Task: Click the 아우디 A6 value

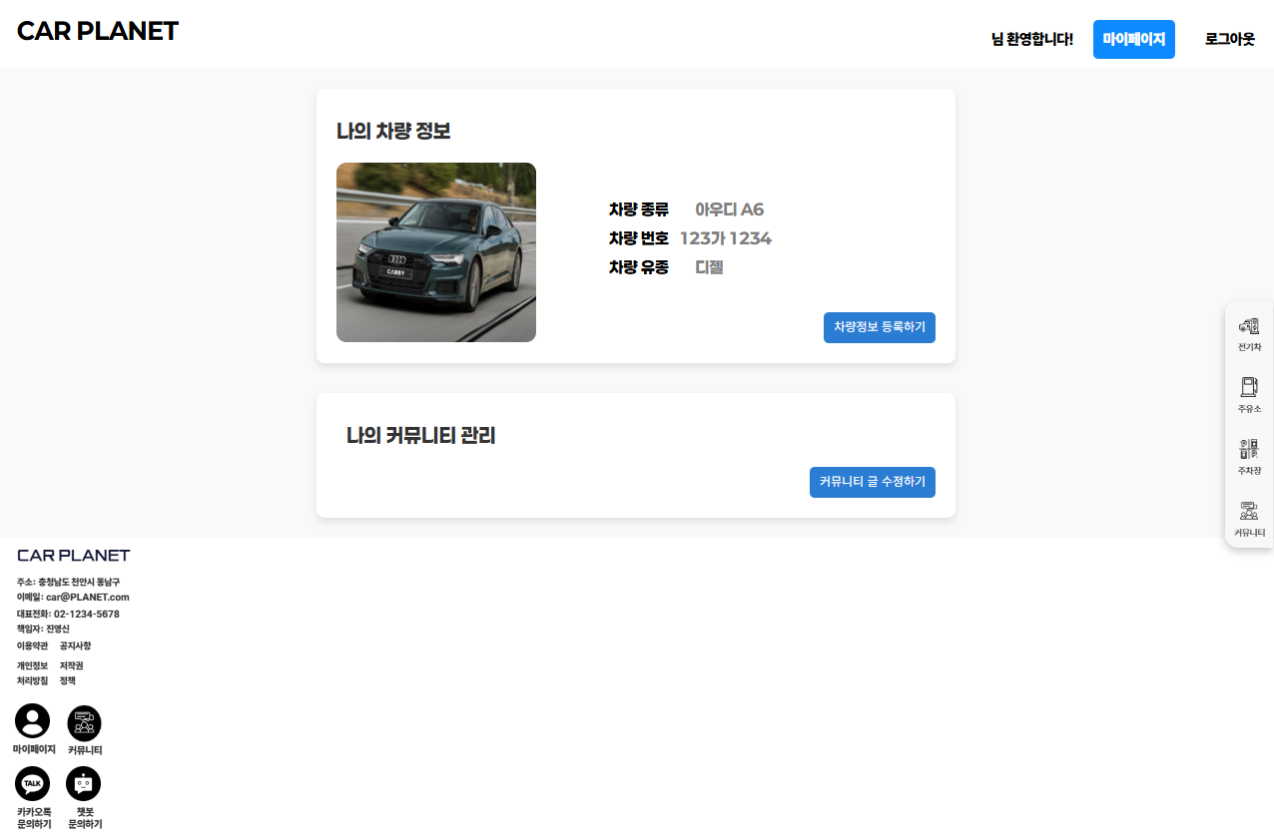Action: 729,210
